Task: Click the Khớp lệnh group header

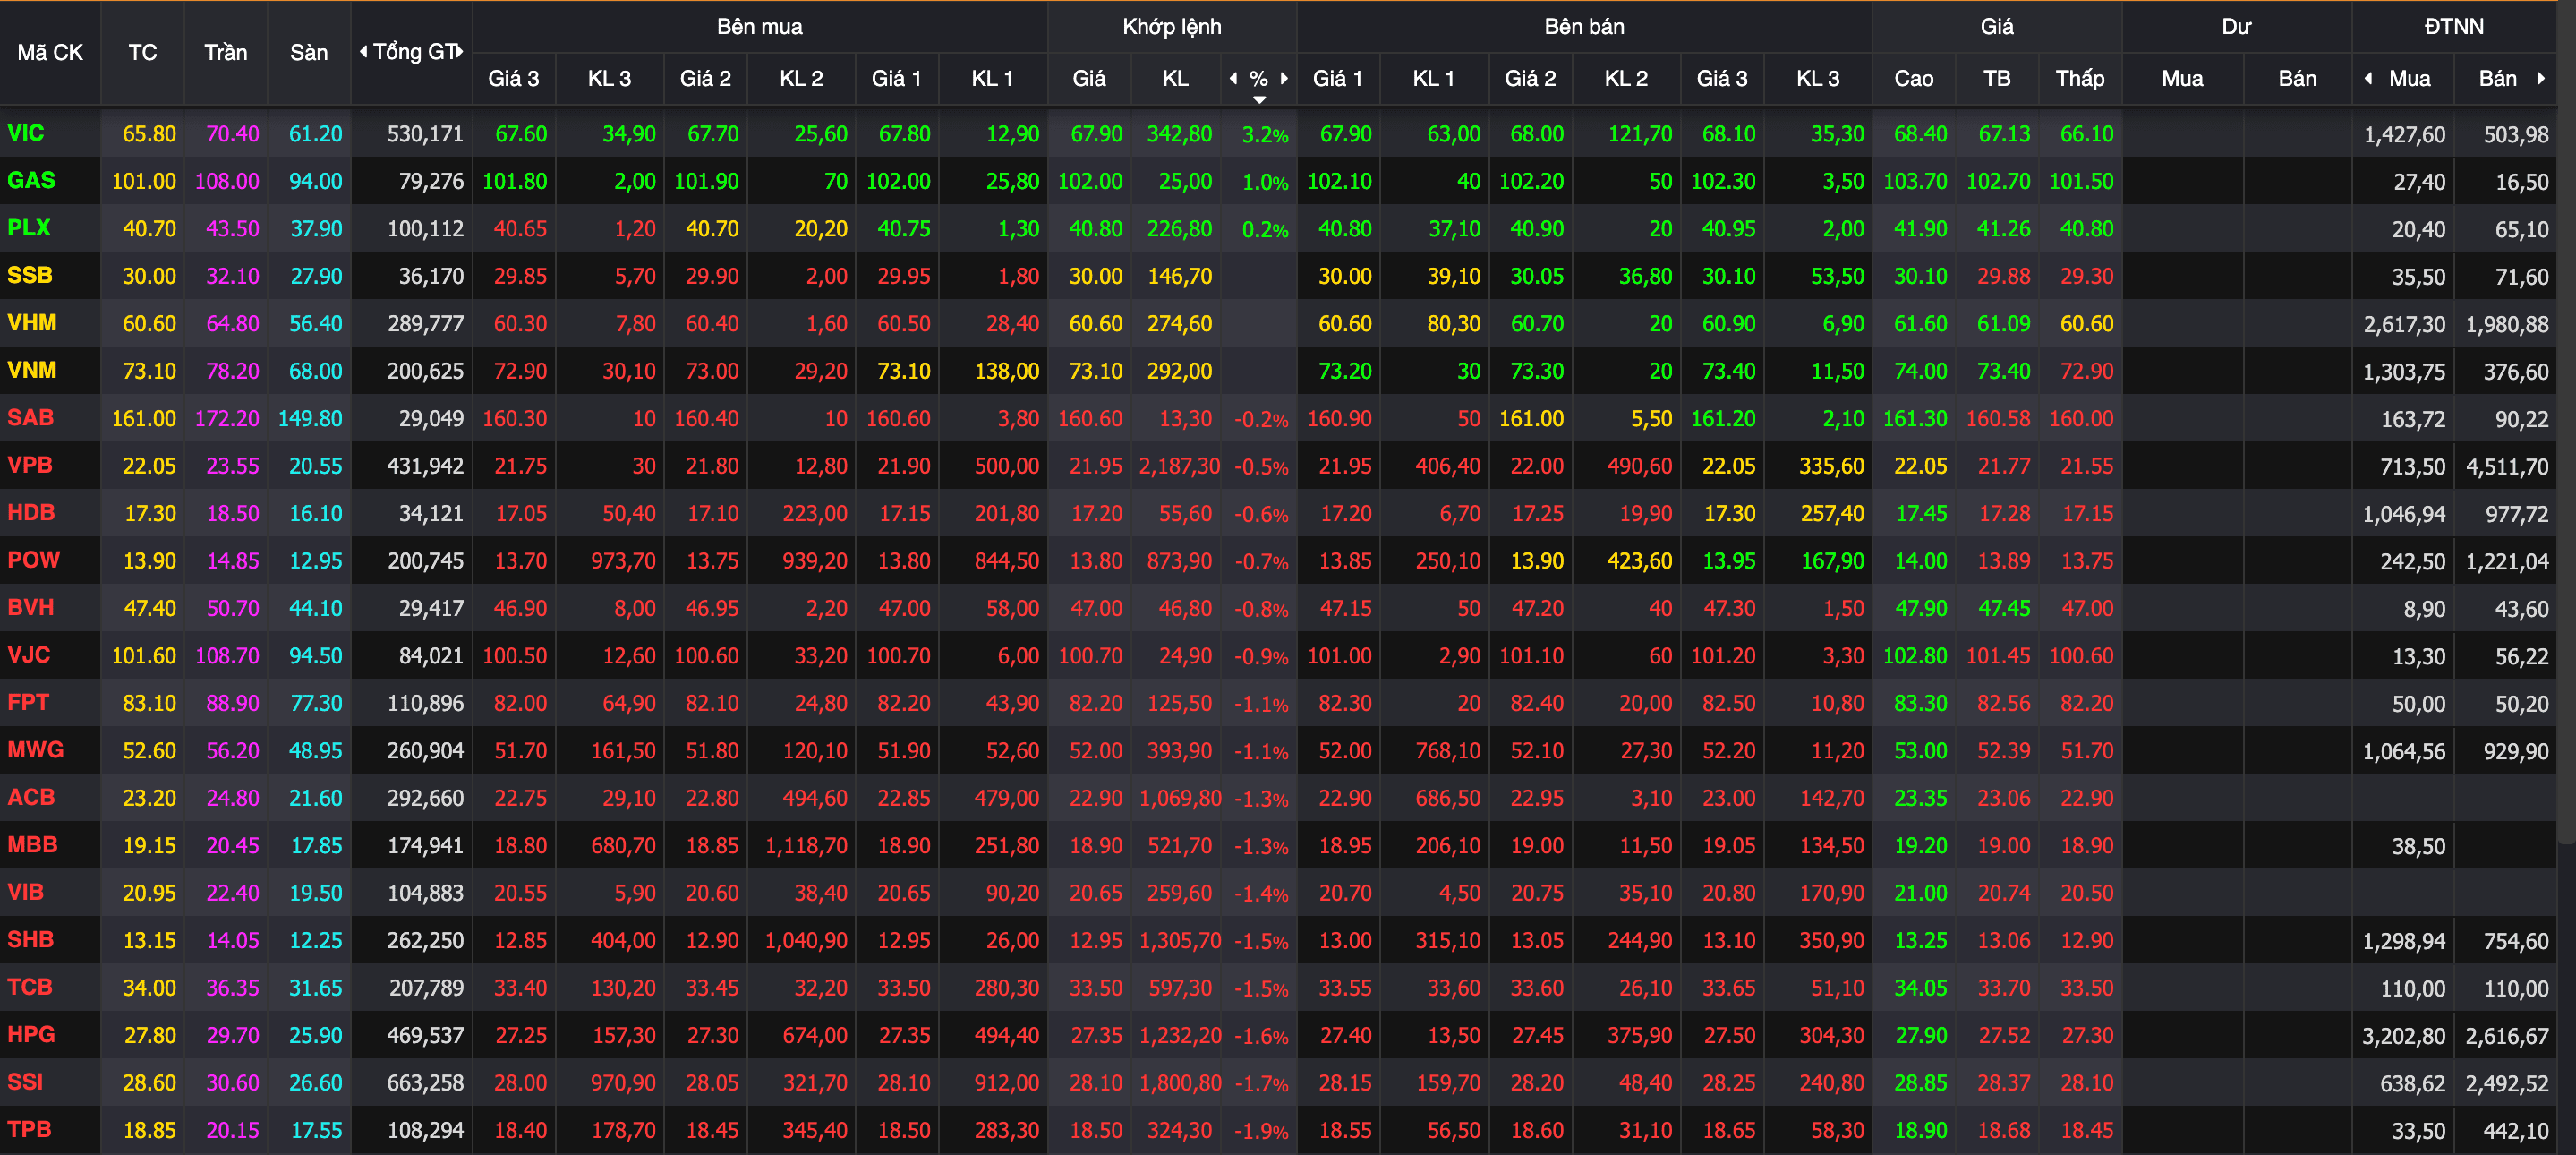Action: point(1172,27)
